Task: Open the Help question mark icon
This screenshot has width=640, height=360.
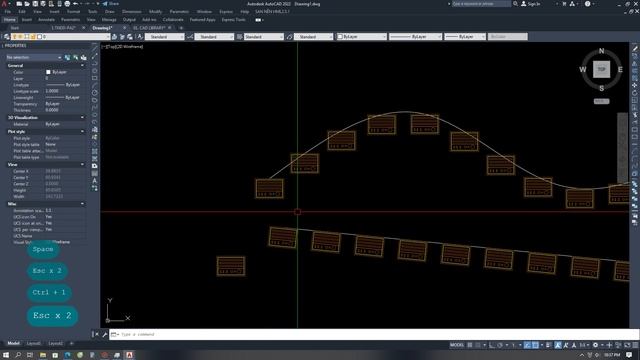Action: (x=587, y=4)
